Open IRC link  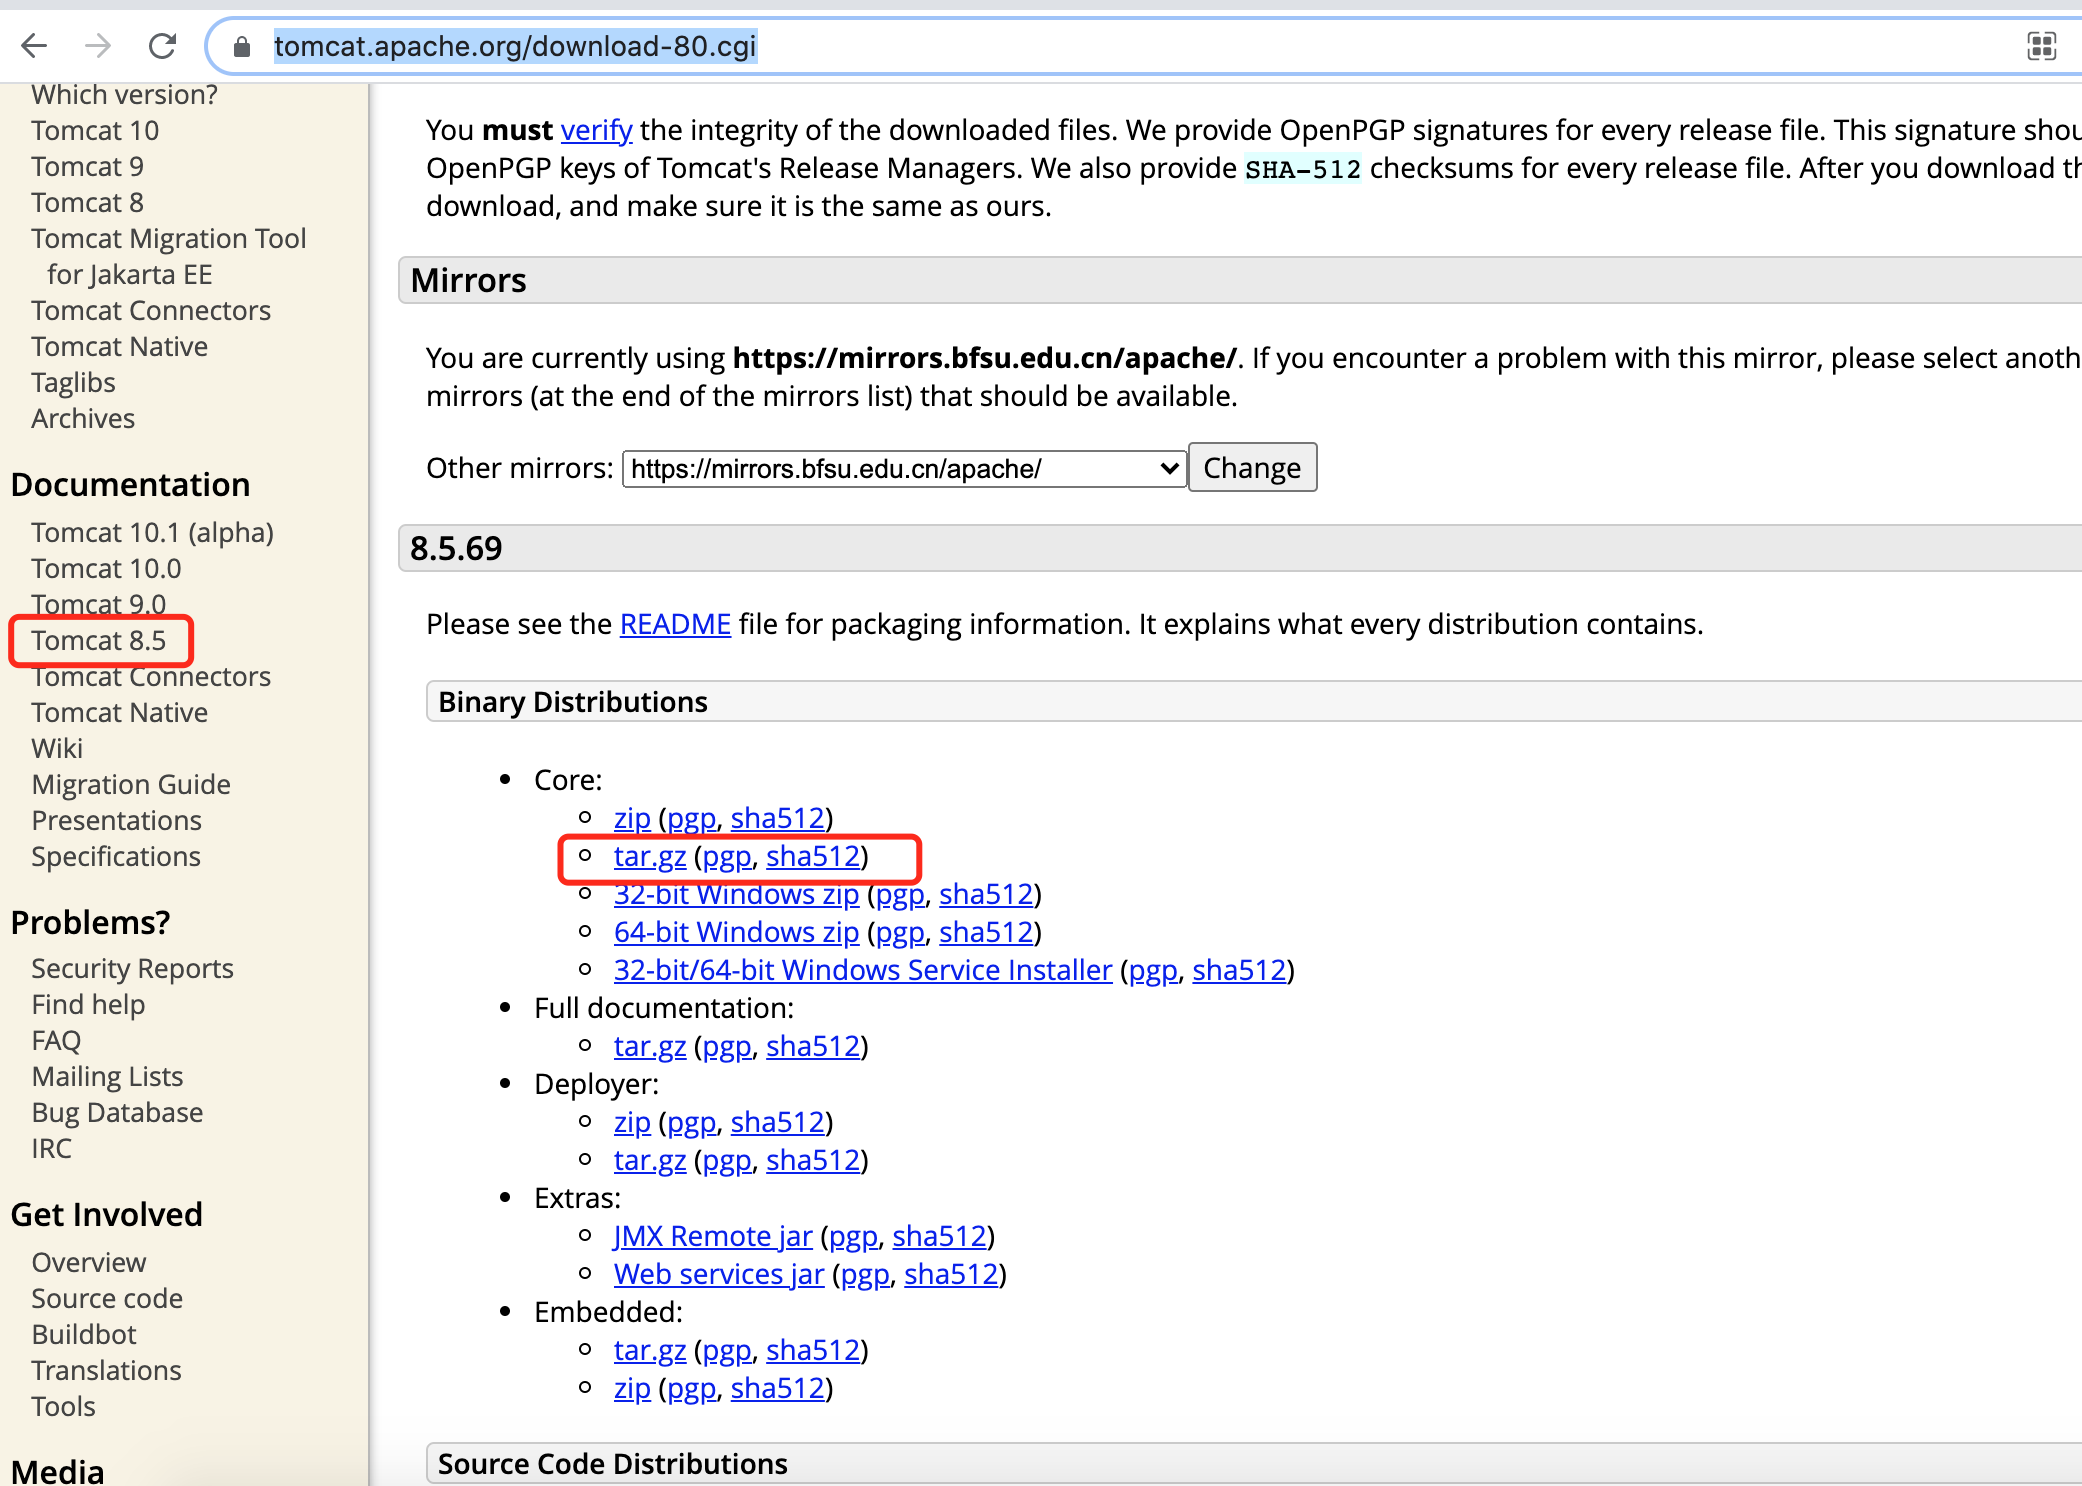click(x=51, y=1148)
